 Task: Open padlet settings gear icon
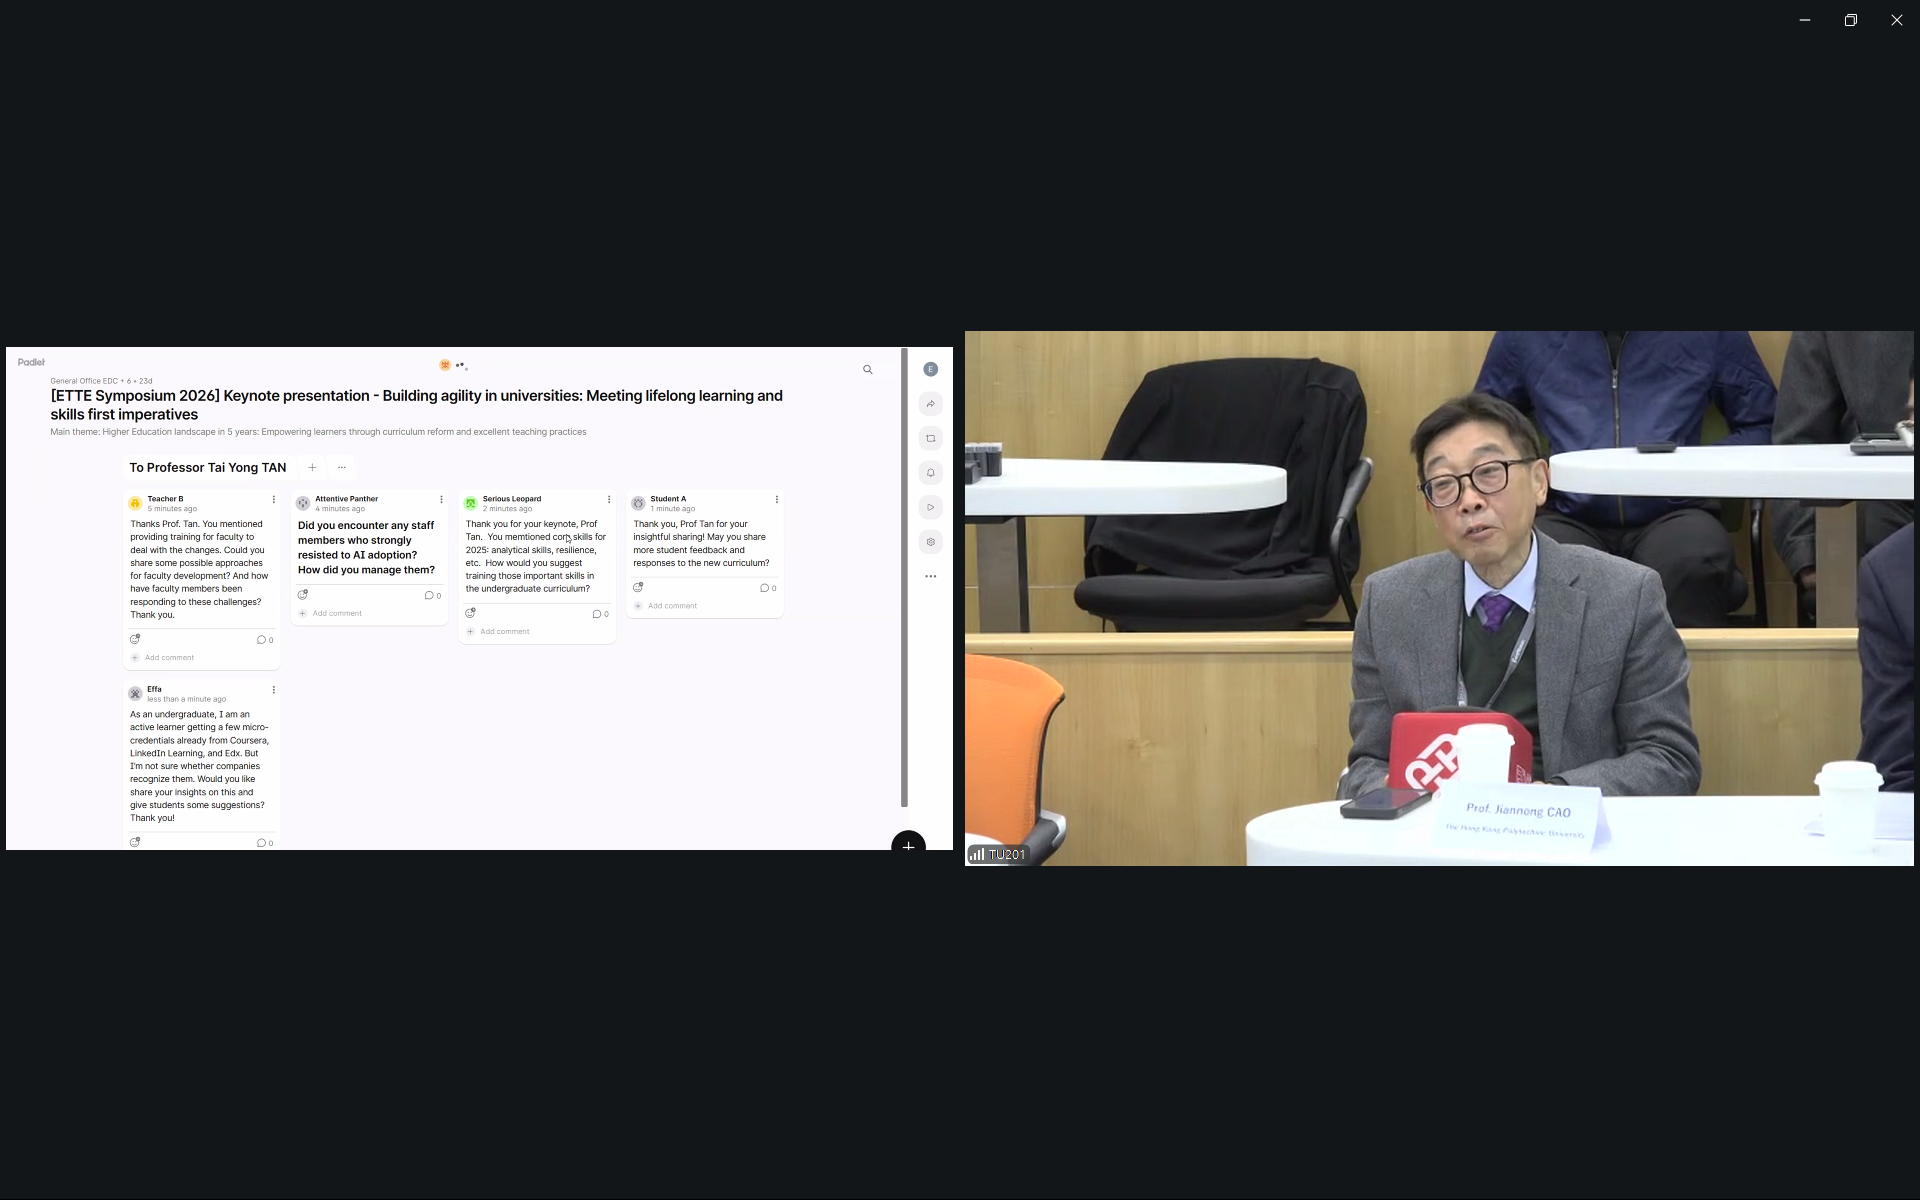[x=930, y=542]
